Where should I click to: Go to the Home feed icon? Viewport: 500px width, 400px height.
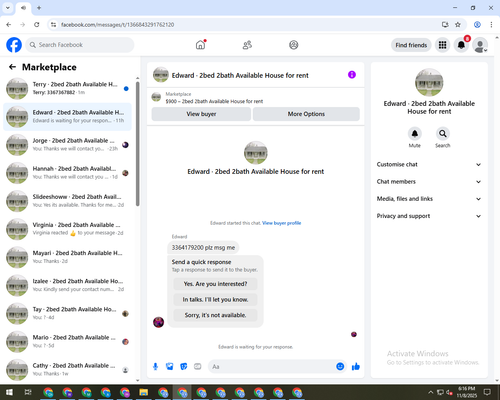pos(200,45)
